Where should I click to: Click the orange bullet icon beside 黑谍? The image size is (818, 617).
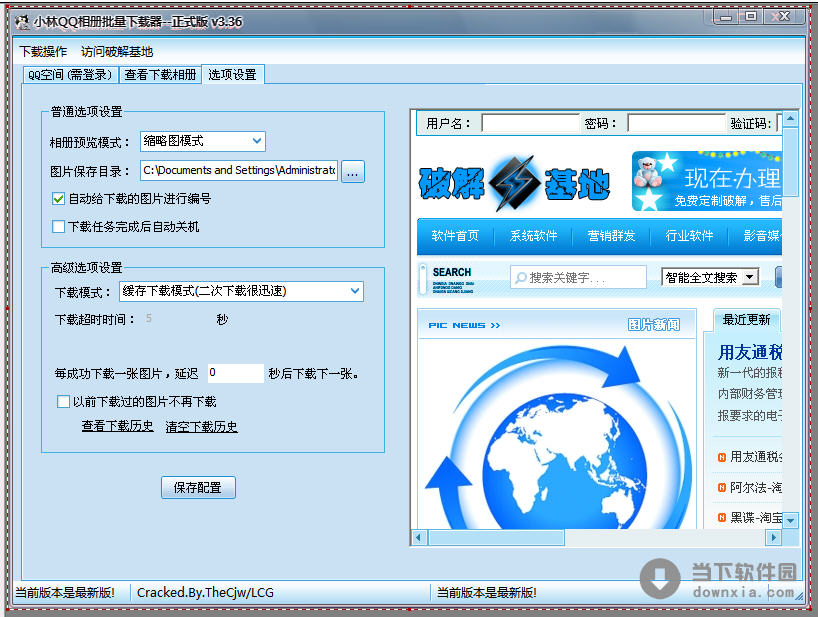pyautogui.click(x=721, y=518)
